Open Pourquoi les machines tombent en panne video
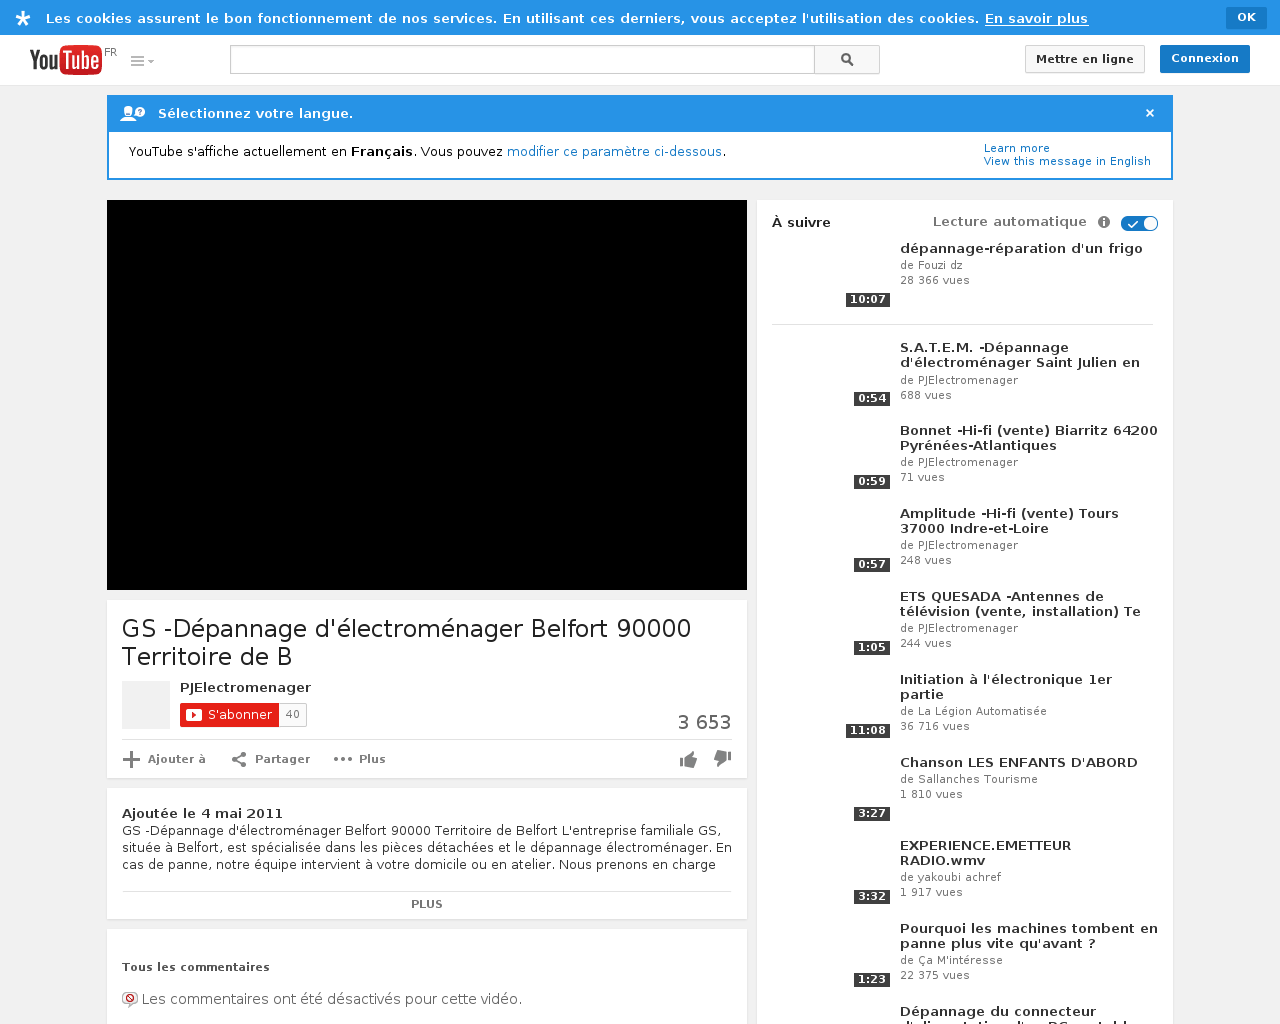 [x=1029, y=936]
